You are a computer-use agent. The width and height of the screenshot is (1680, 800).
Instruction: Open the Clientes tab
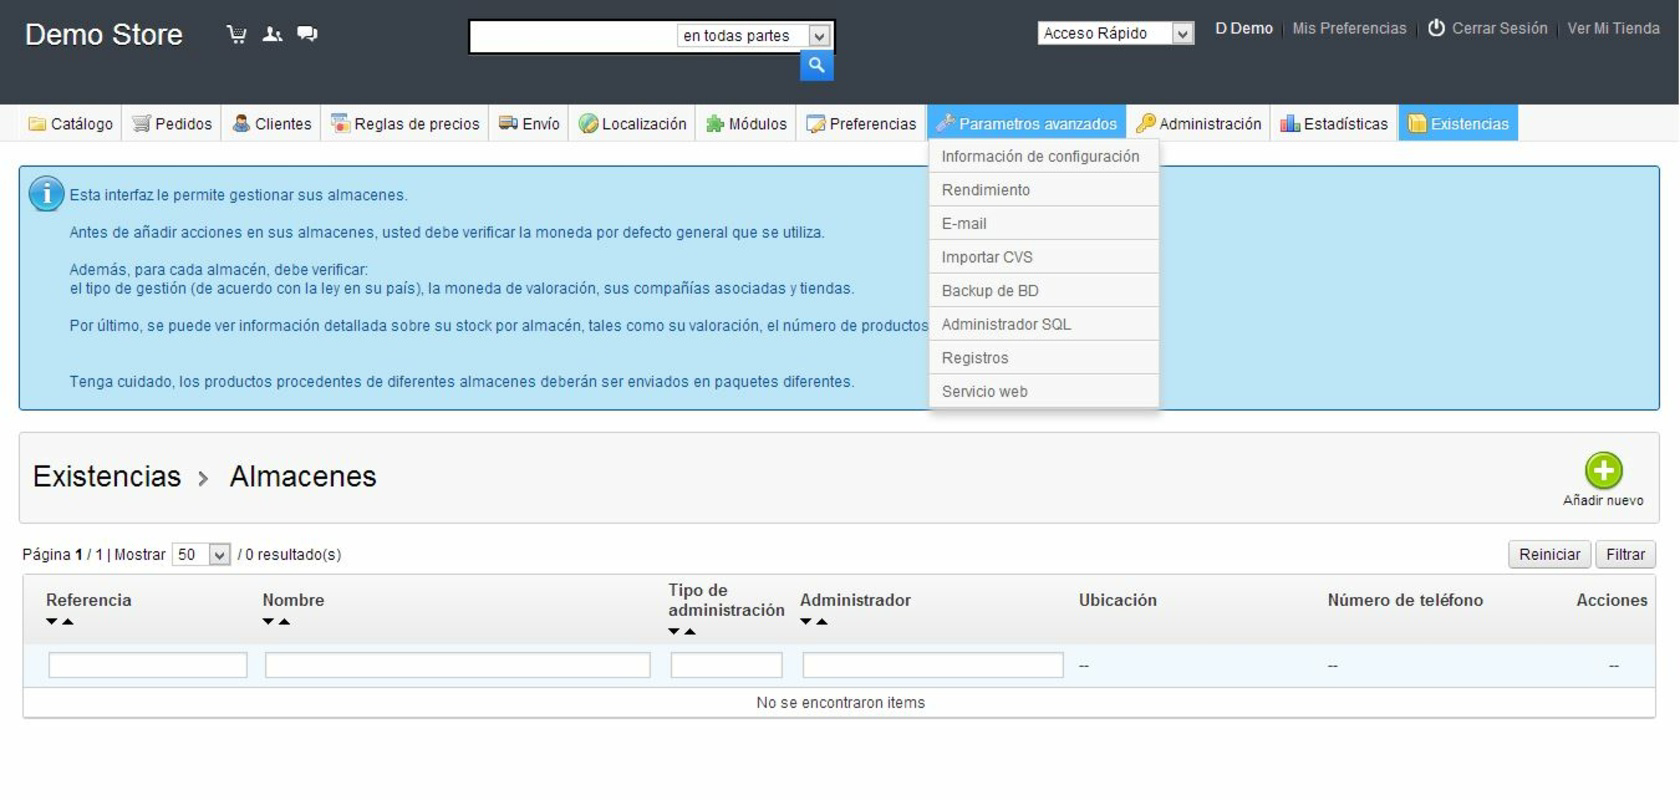coord(271,123)
